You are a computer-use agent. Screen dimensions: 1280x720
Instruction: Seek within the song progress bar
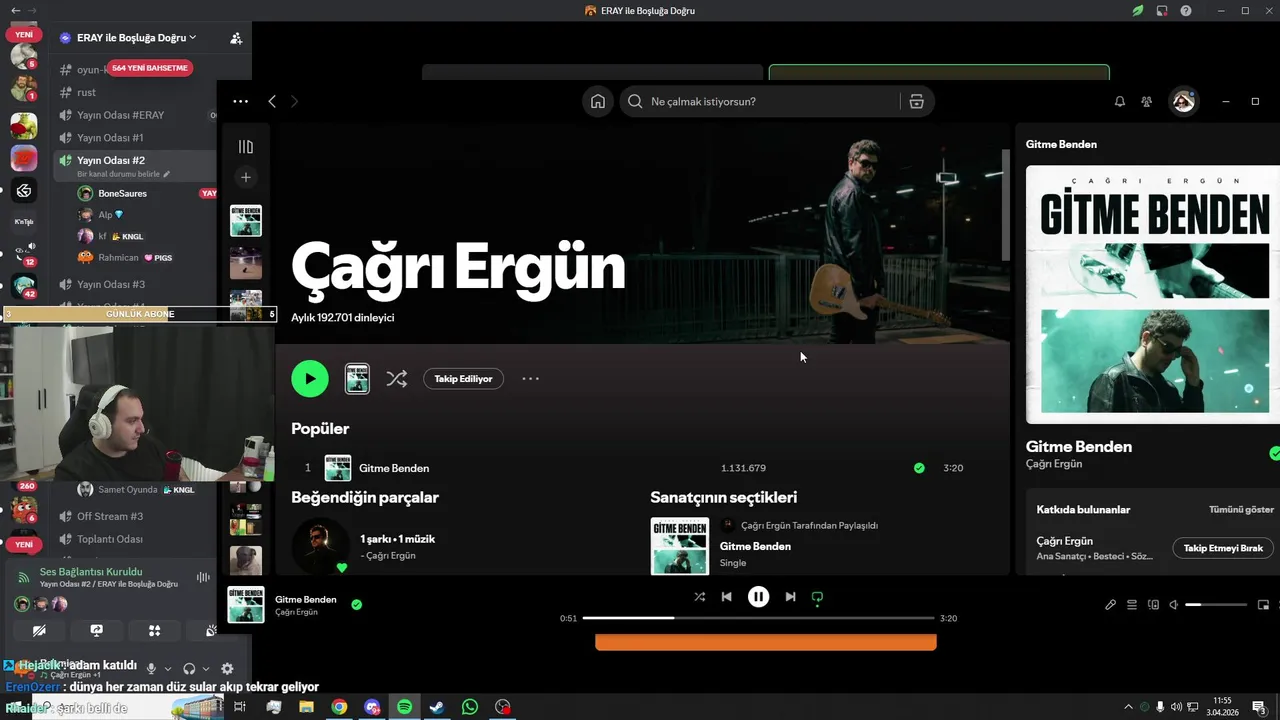(758, 618)
